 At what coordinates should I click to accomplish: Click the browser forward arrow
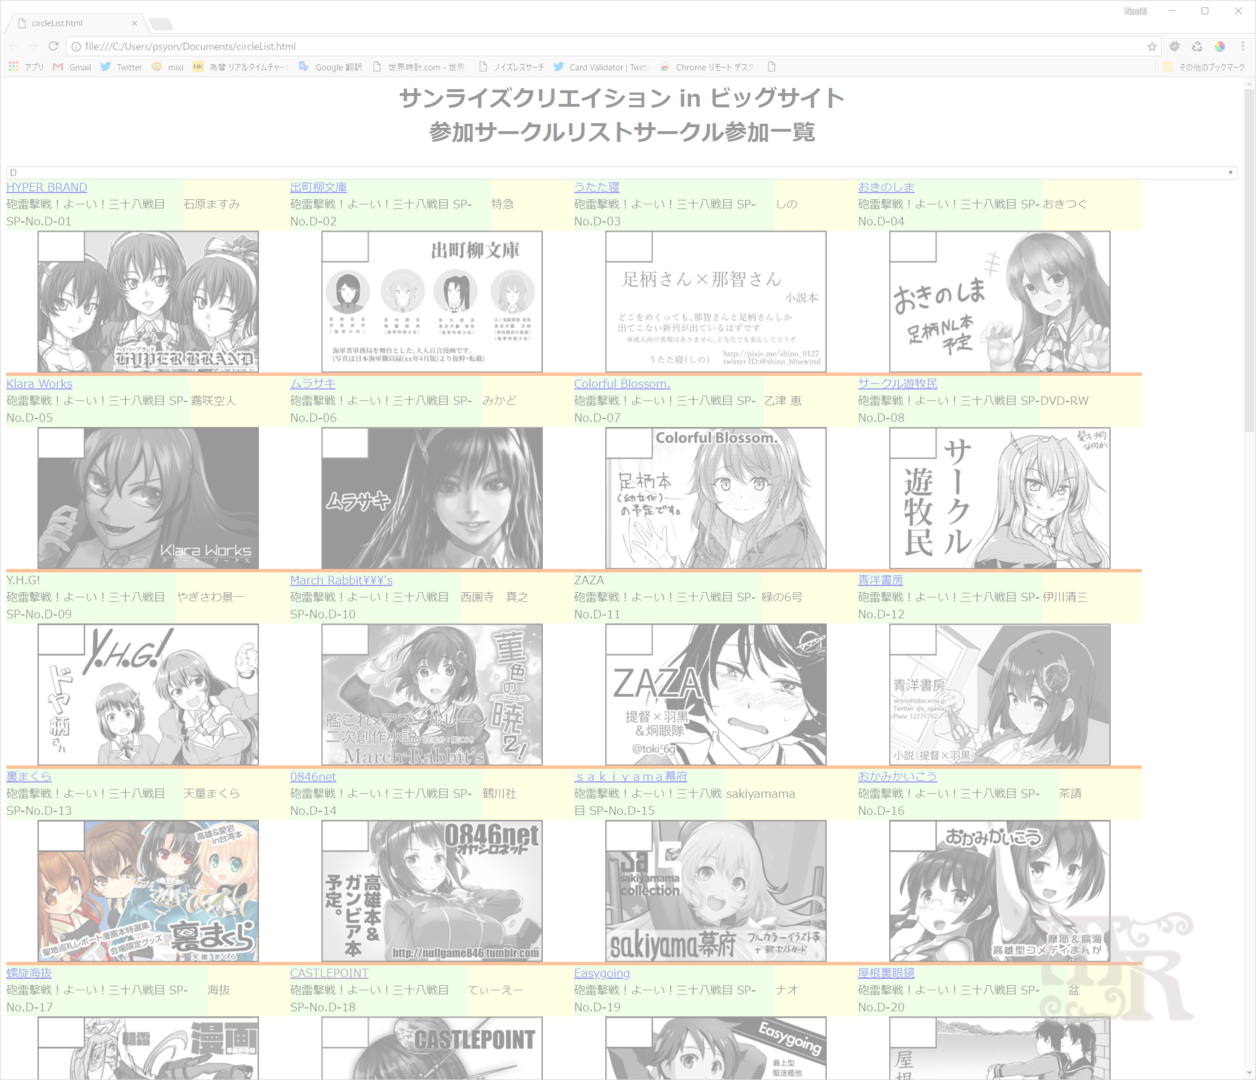coord(33,46)
